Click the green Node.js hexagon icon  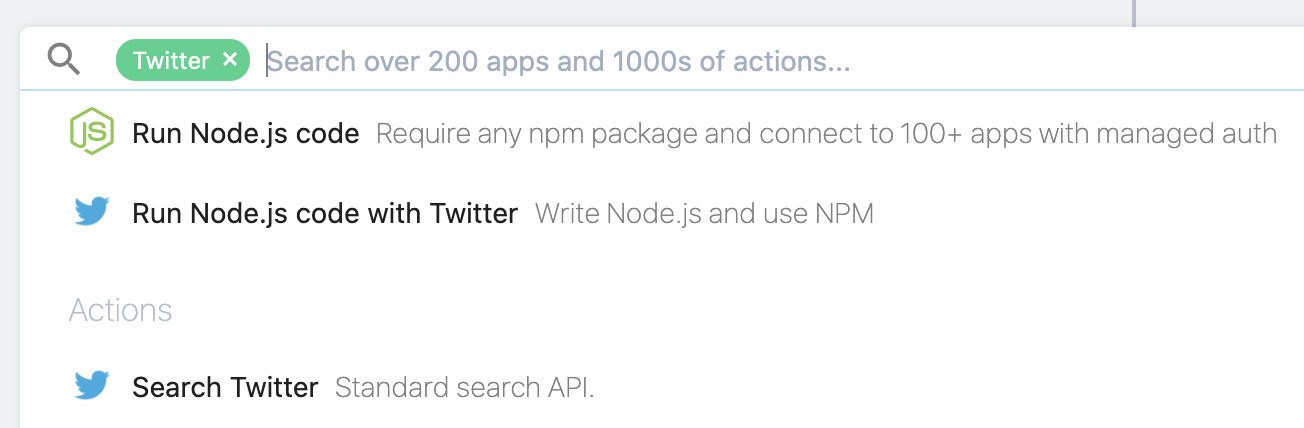pyautogui.click(x=91, y=133)
